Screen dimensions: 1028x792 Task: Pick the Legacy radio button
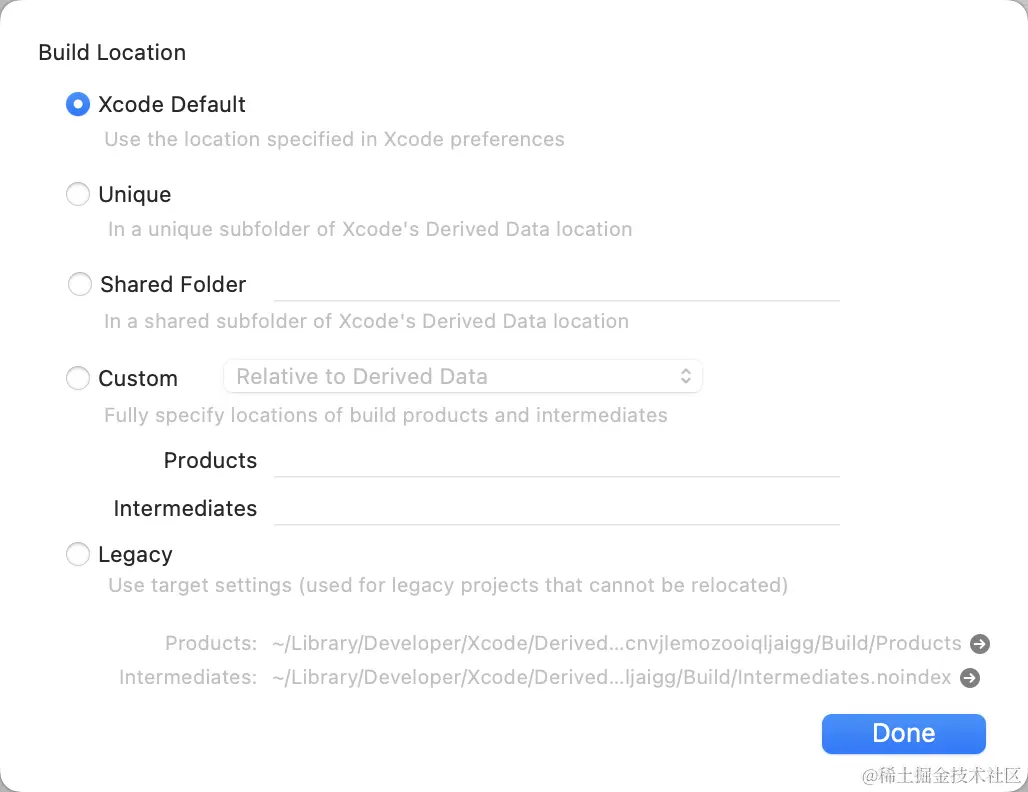pyautogui.click(x=78, y=554)
